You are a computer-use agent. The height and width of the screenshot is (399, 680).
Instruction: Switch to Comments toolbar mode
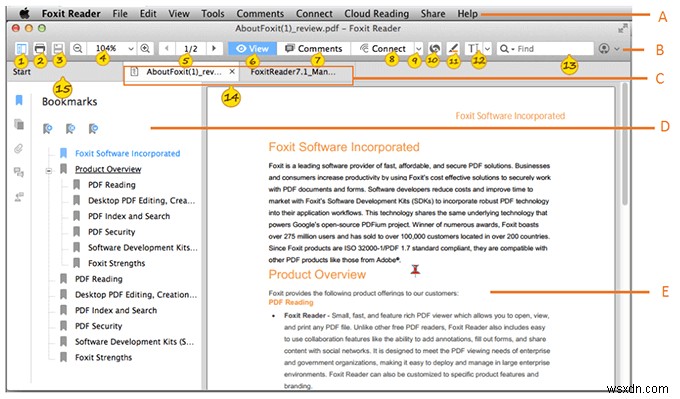tap(314, 49)
